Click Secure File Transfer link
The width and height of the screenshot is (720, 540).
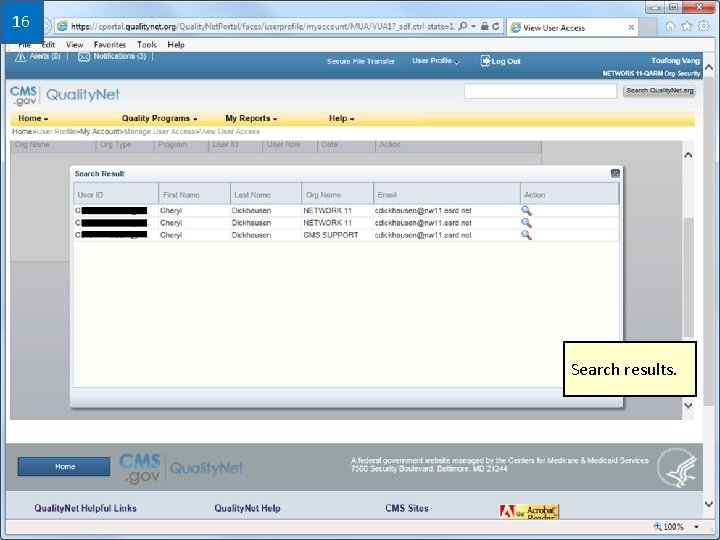[x=360, y=61]
